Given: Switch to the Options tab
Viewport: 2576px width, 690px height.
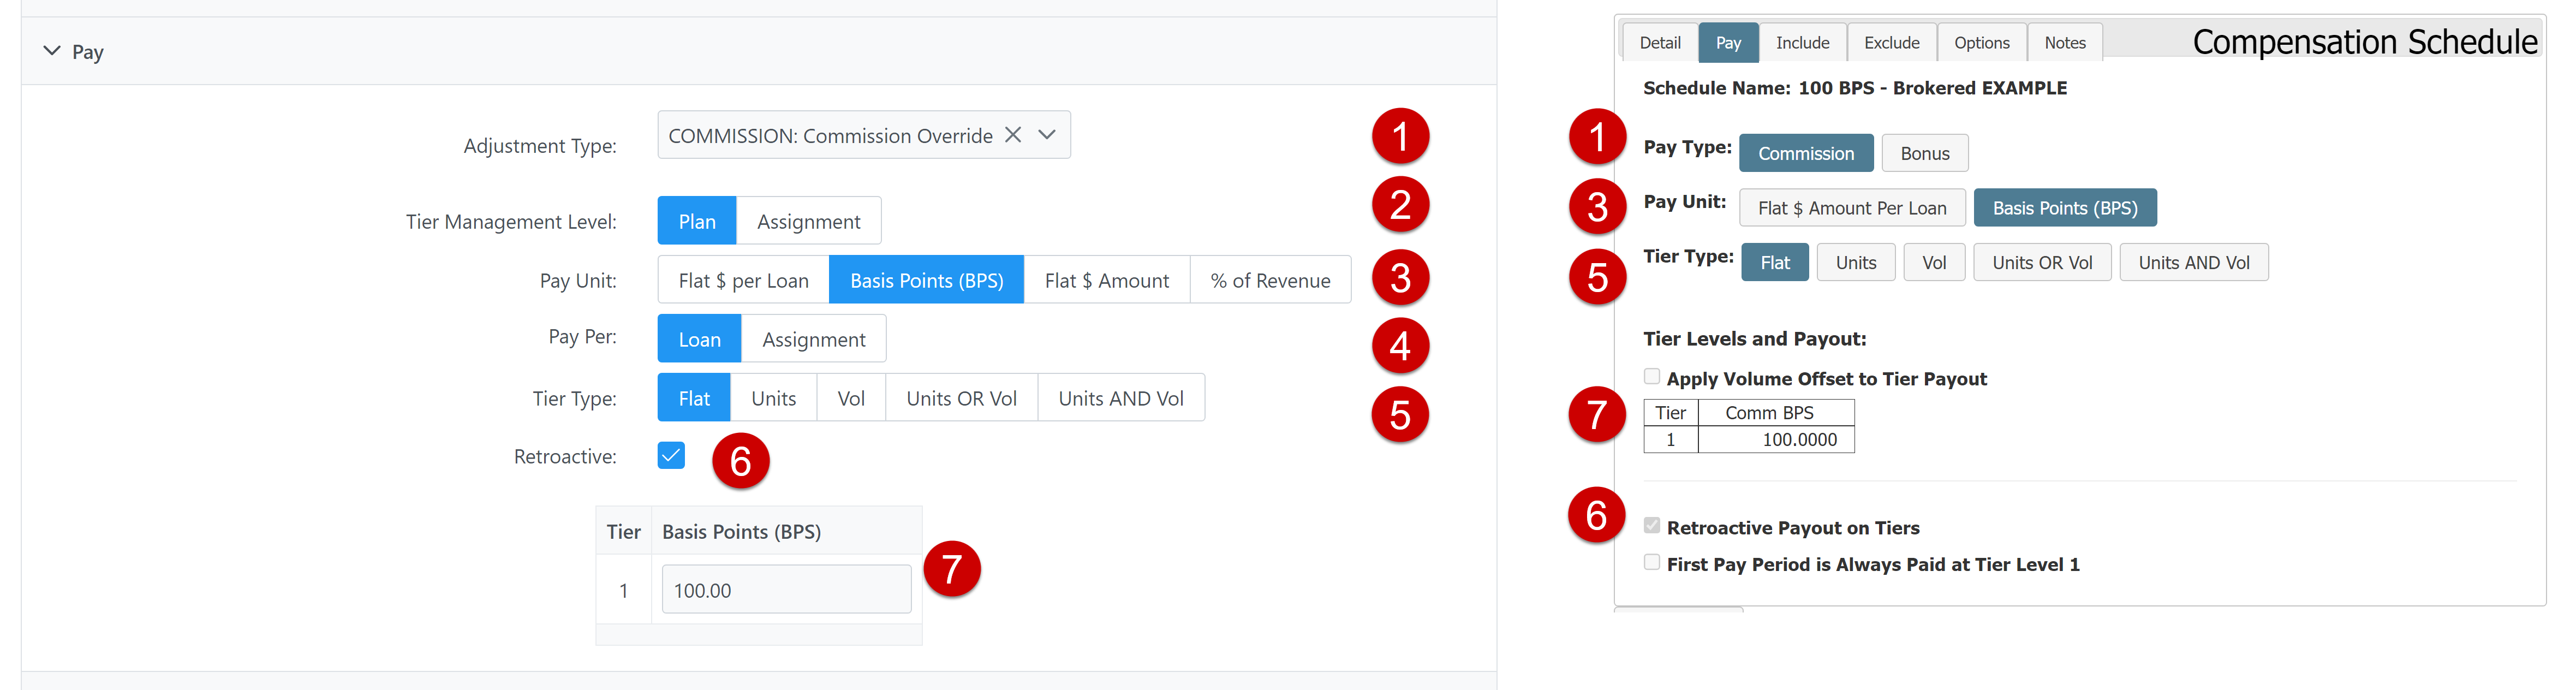Looking at the screenshot, I should tap(1981, 43).
